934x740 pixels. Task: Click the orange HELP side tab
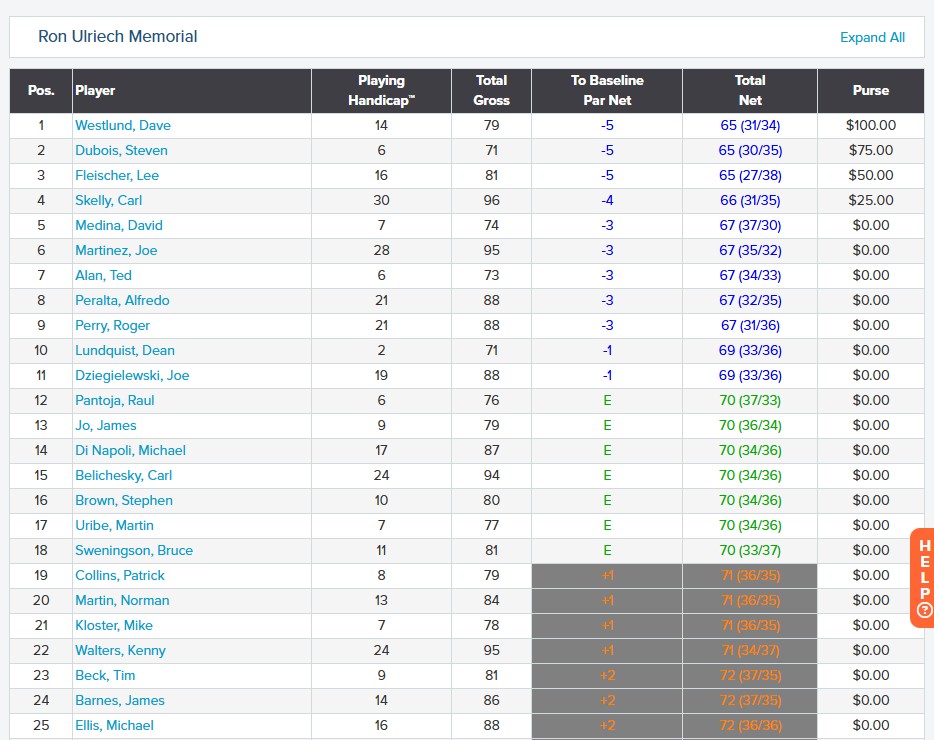click(922, 578)
